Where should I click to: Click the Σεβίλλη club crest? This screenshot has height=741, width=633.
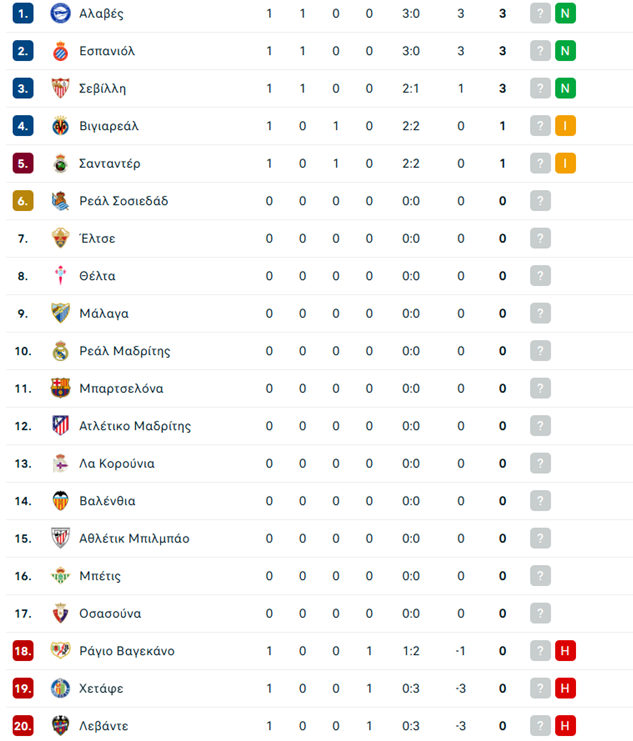[61, 88]
